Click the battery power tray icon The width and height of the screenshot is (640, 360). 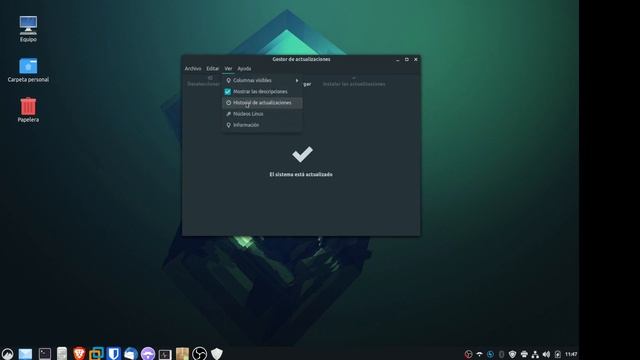(558, 354)
